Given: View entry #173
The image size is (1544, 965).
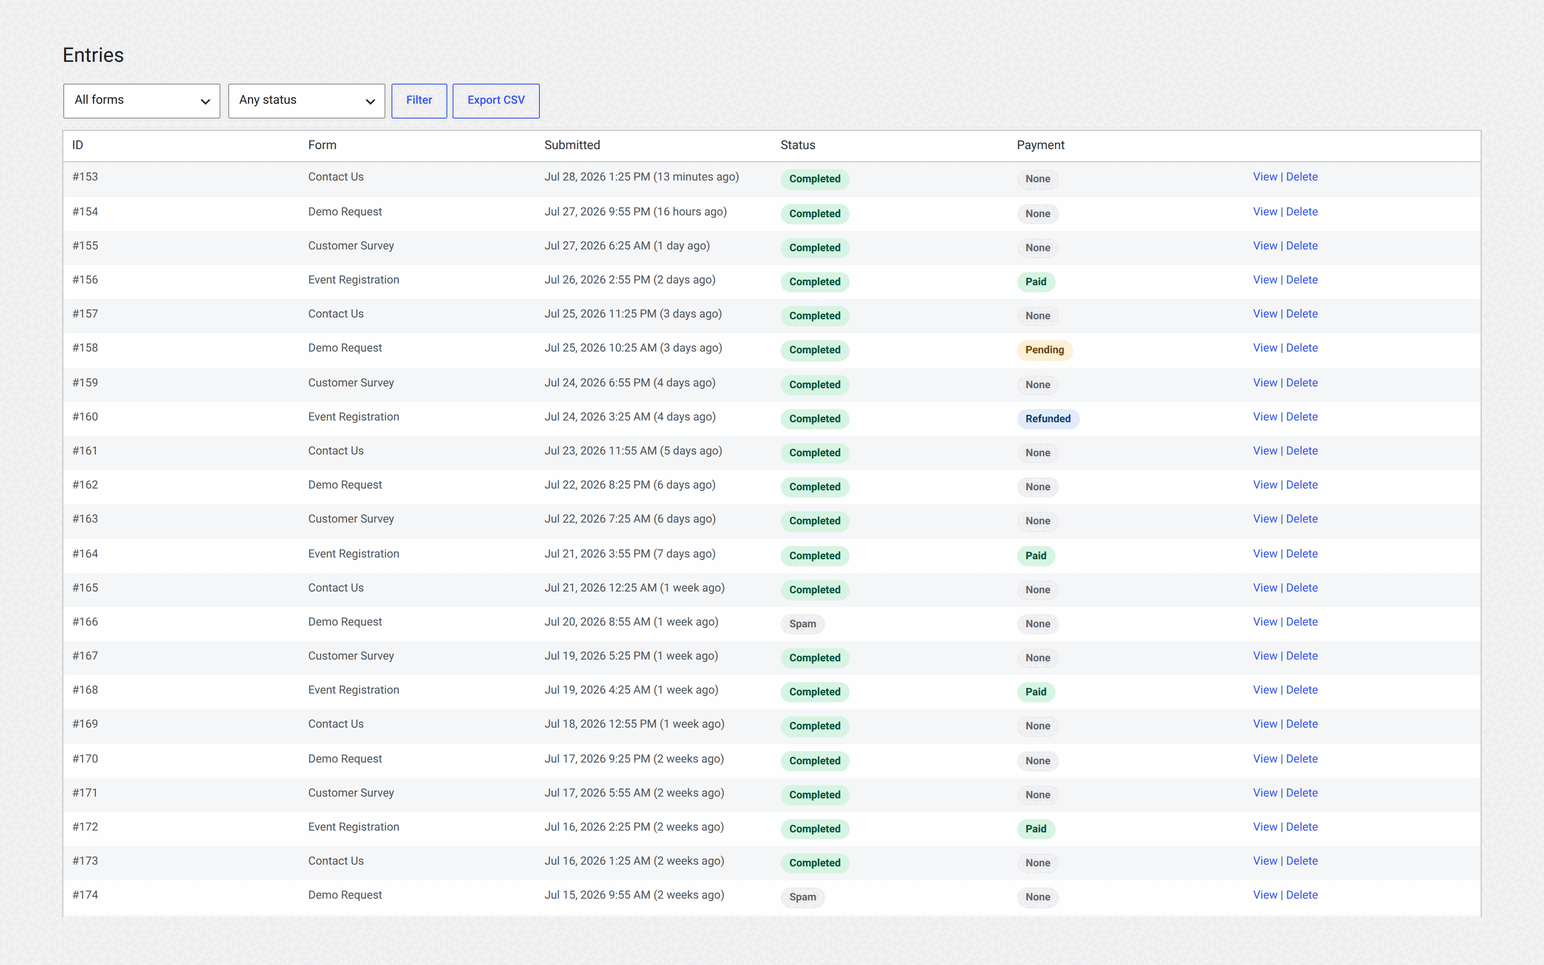Looking at the screenshot, I should point(1265,861).
